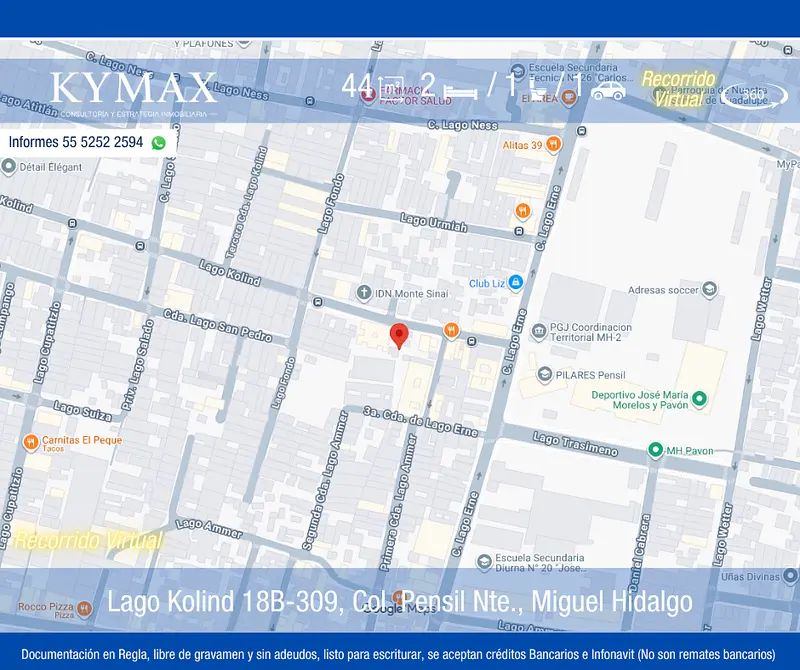800x670 pixels.
Task: Click the bus stop icon near Lago Urmiah
Action: coord(519,232)
